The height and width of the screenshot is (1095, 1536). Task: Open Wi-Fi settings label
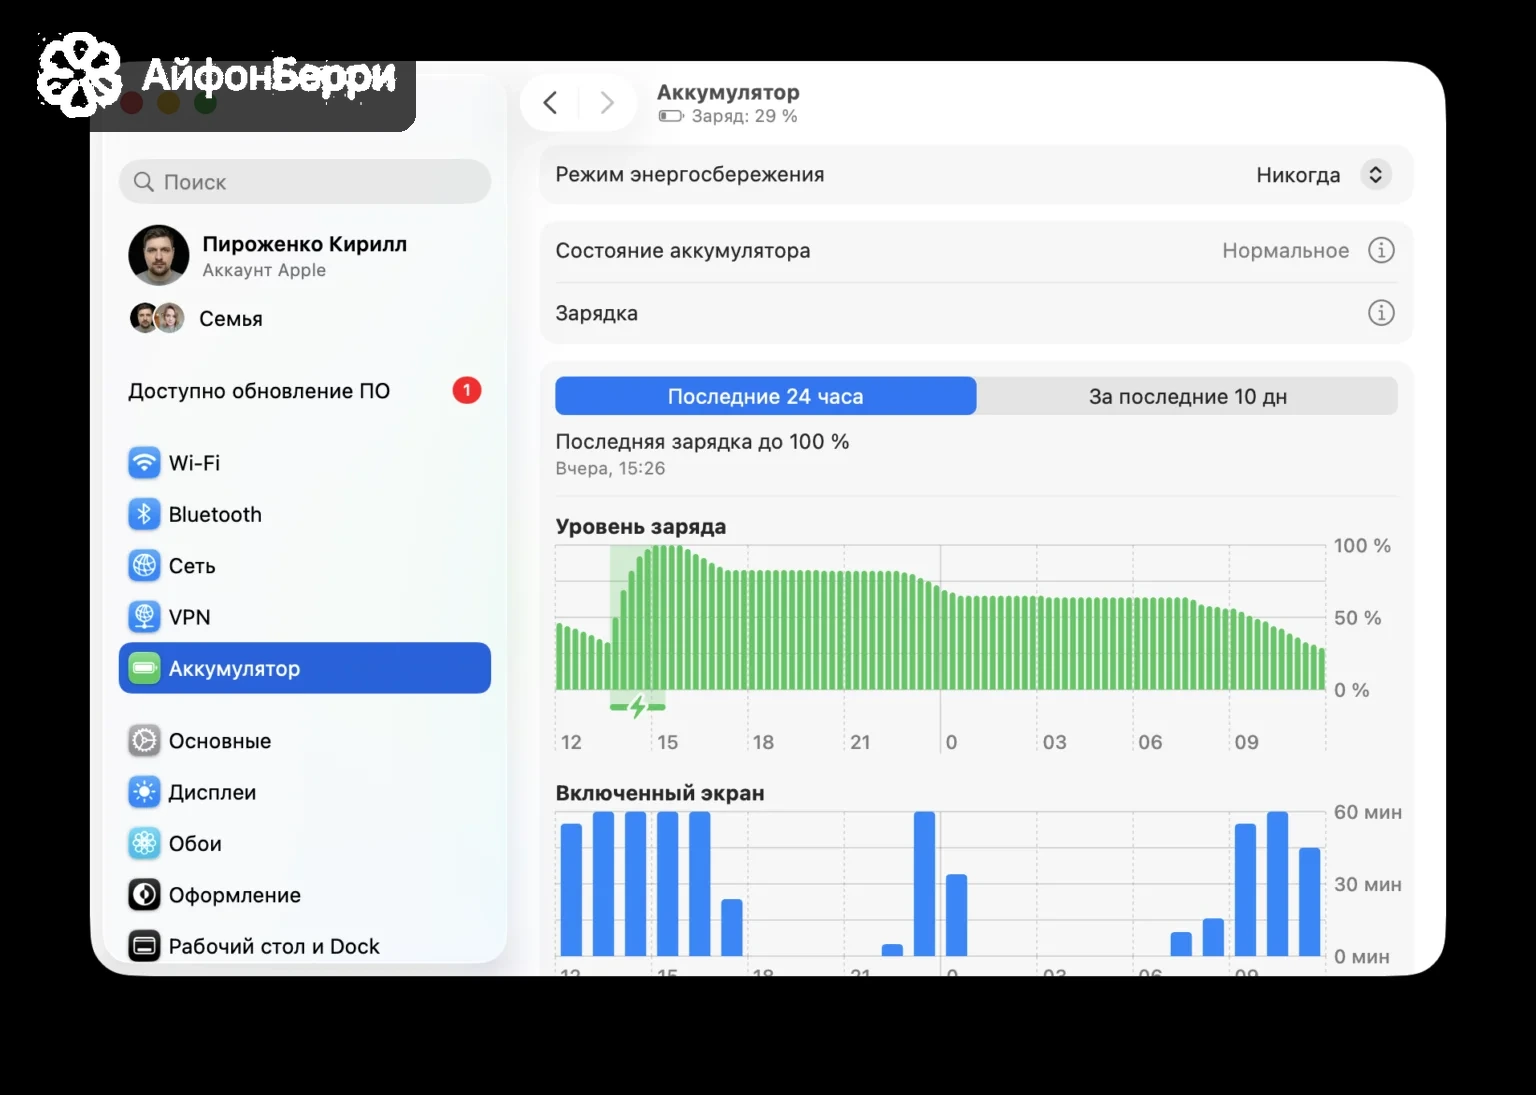coord(194,463)
